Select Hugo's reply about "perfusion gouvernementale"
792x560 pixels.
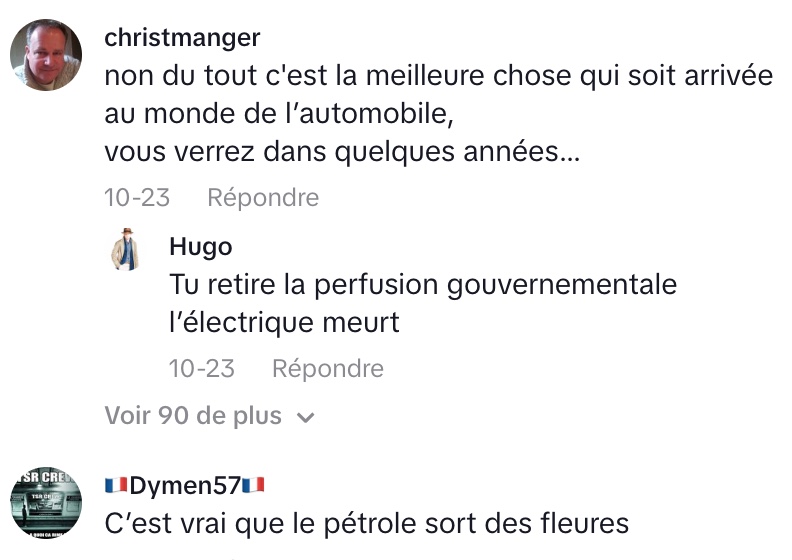point(423,285)
